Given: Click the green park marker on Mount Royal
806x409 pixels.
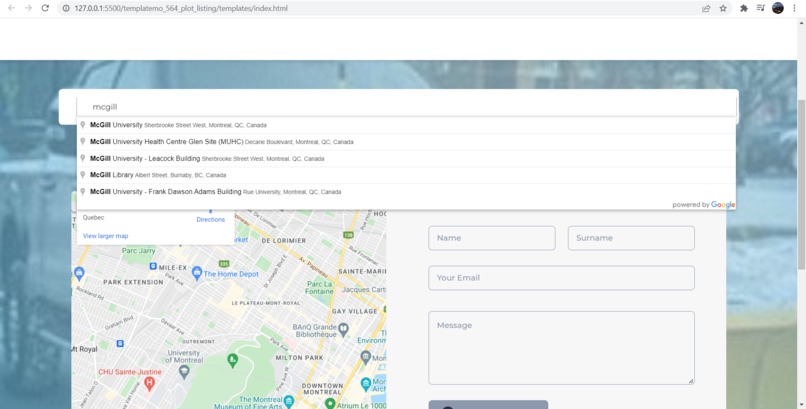Looking at the screenshot, I should (x=232, y=359).
